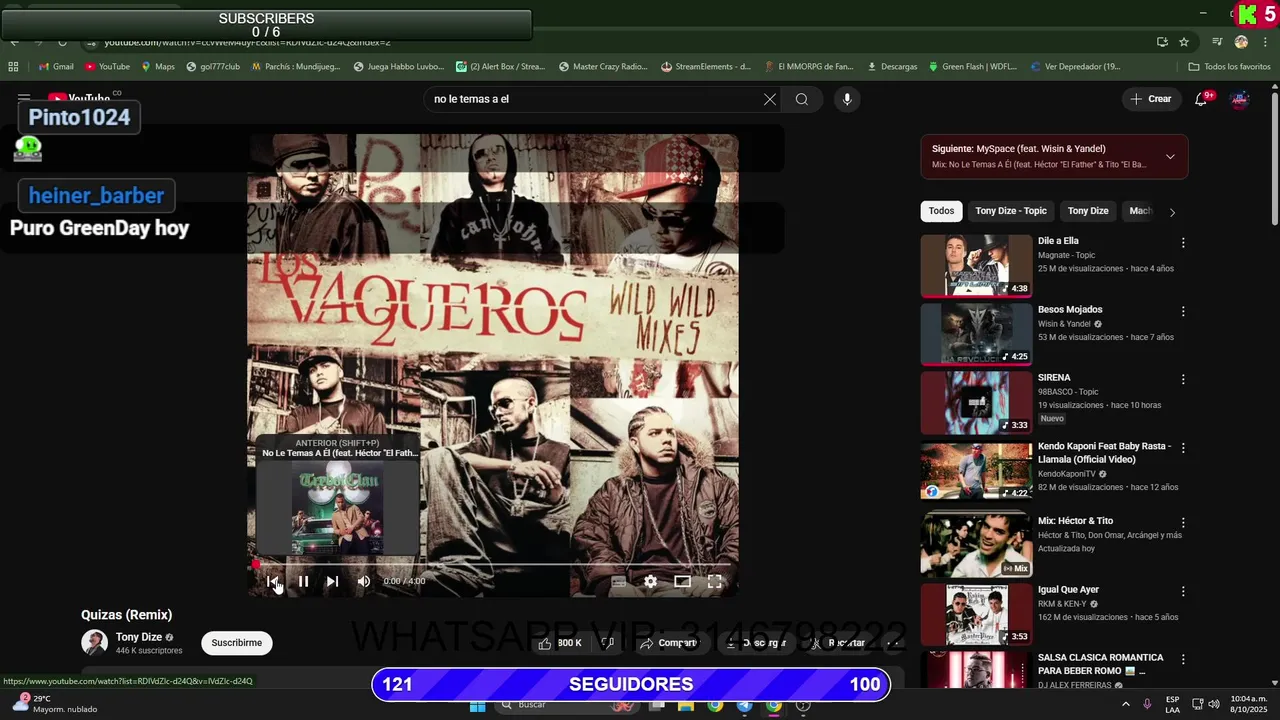The image size is (1280, 720).
Task: Open options menu for Igual Que Ayer
Action: pyautogui.click(x=1183, y=592)
